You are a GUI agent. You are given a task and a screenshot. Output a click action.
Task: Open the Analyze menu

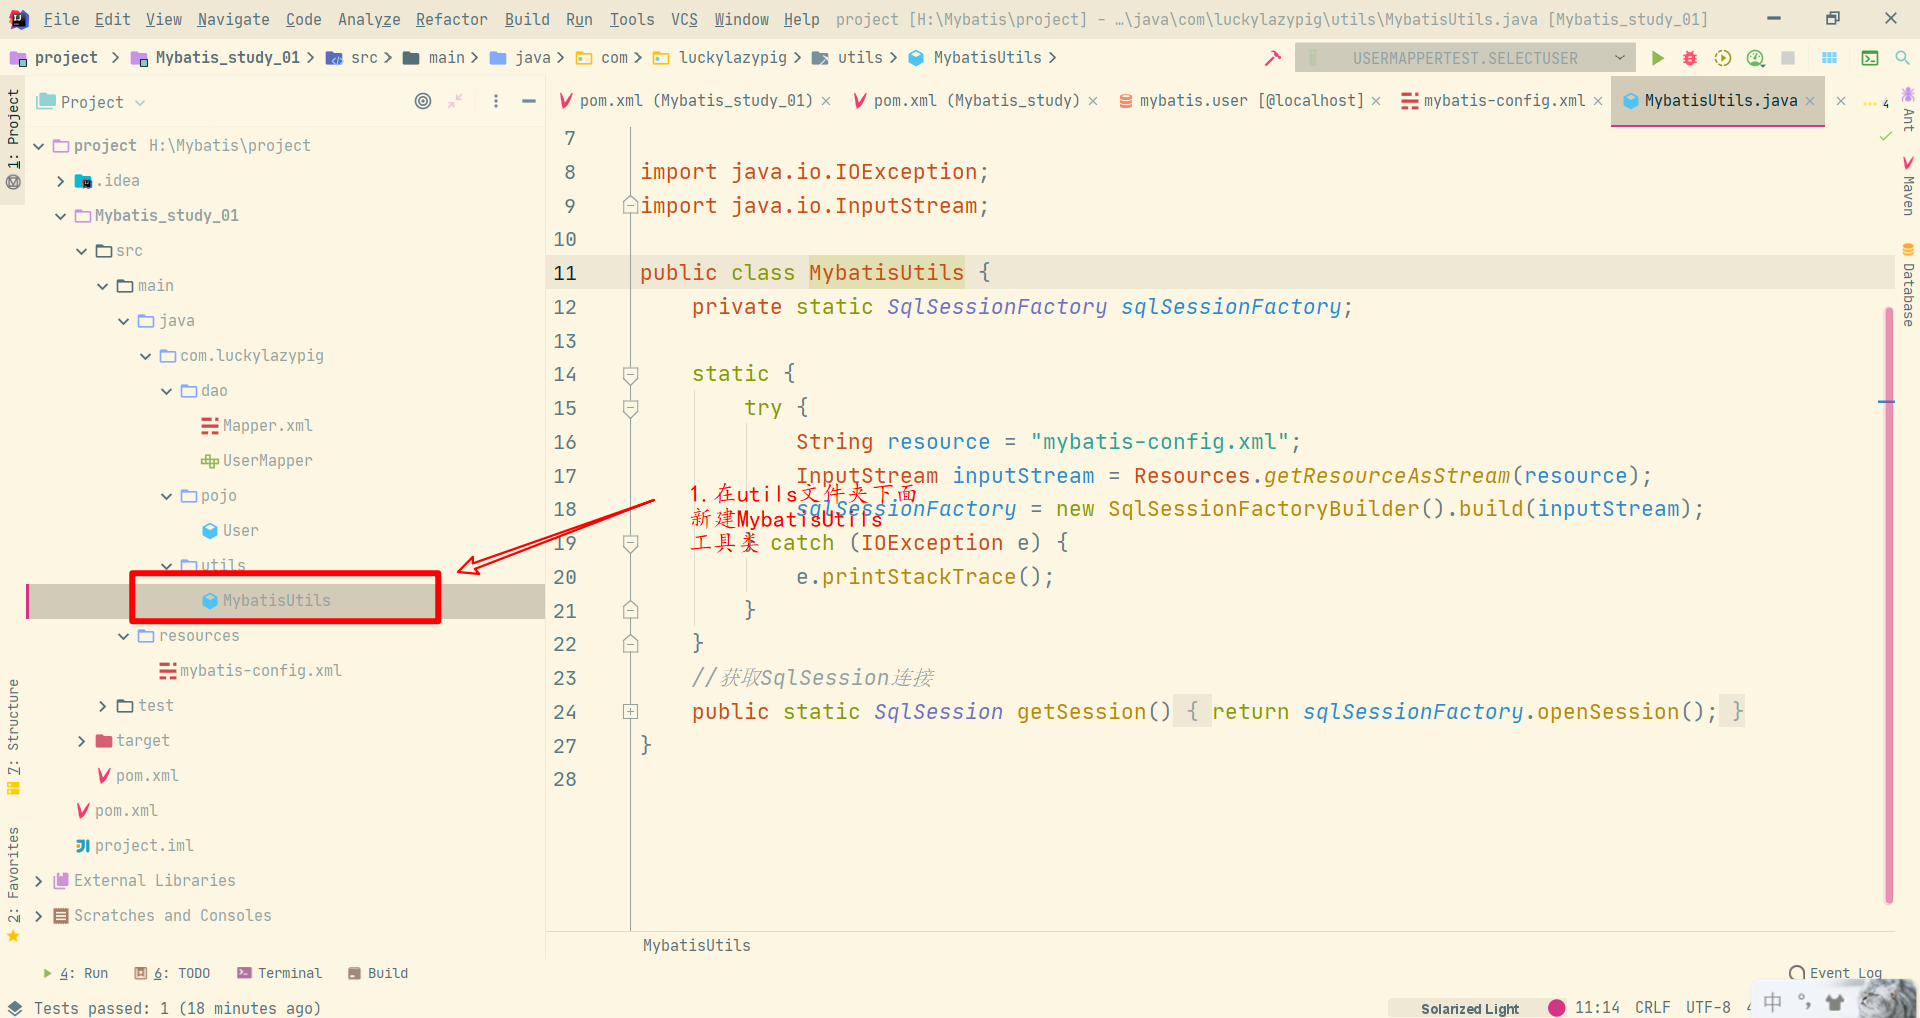click(x=368, y=19)
